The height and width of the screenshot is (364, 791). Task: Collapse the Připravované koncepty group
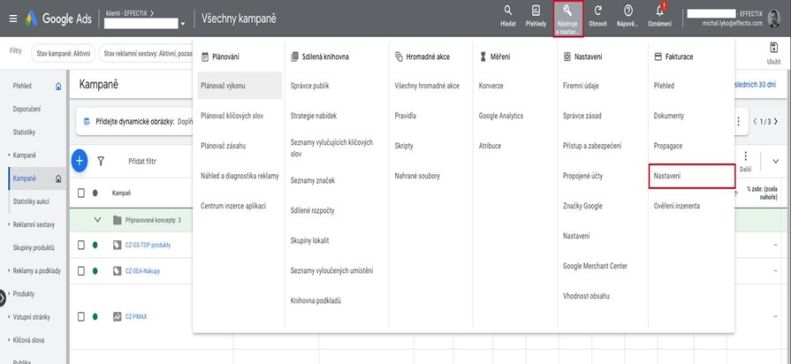[98, 220]
